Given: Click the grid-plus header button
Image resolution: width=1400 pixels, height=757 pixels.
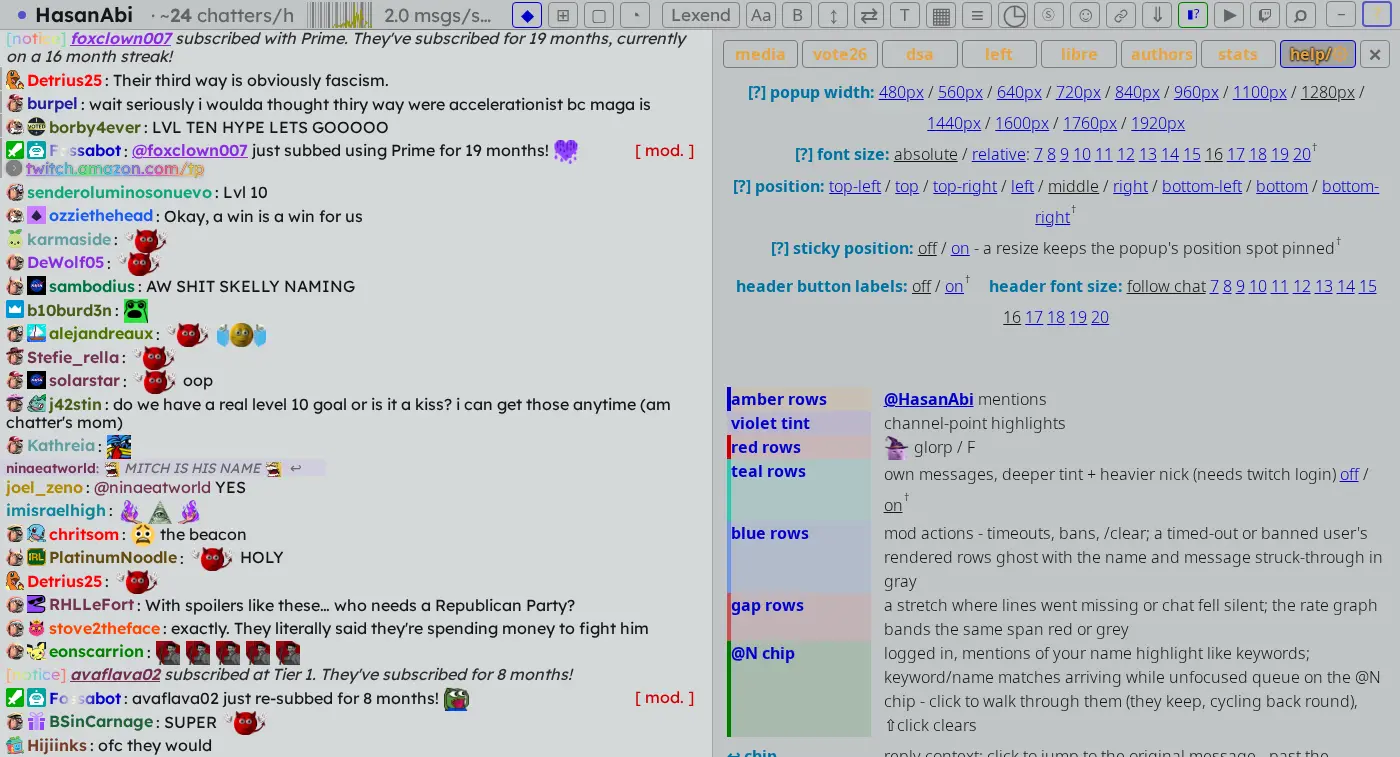Looking at the screenshot, I should [x=563, y=15].
